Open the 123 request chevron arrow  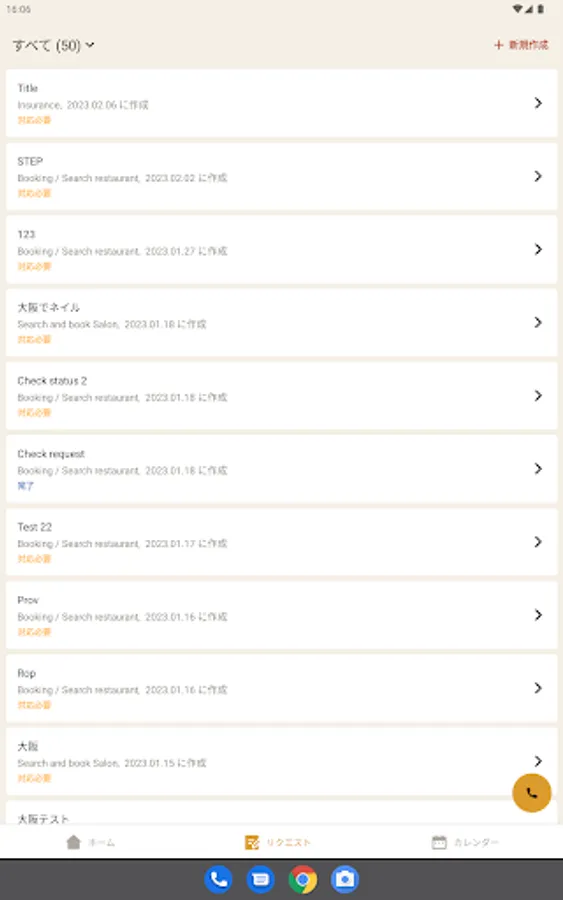[538, 249]
